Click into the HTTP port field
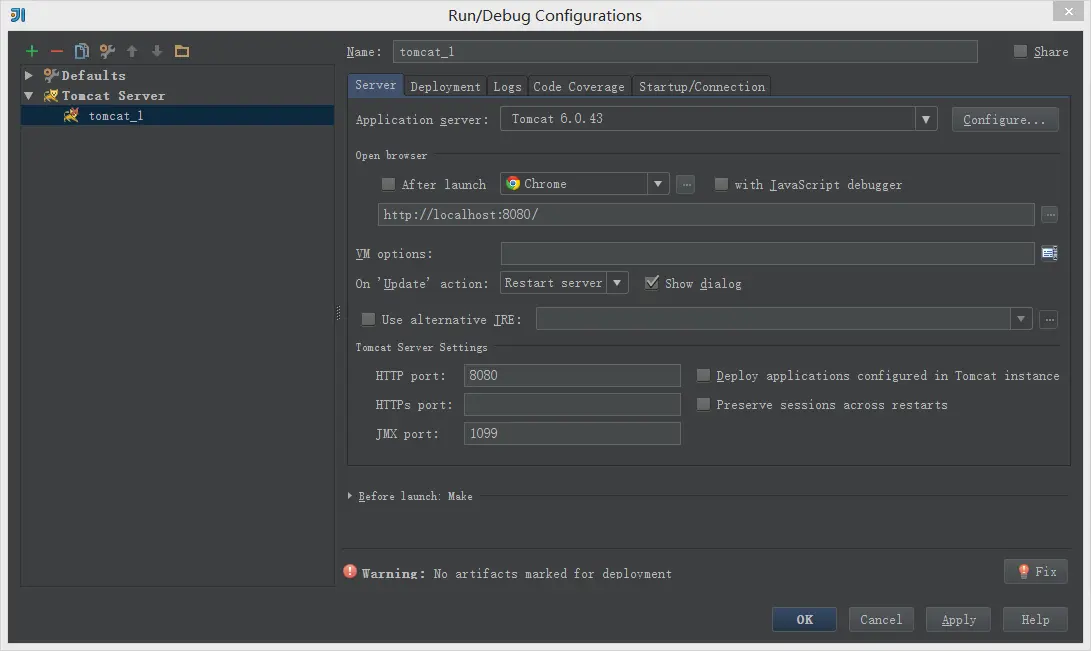 click(x=572, y=376)
